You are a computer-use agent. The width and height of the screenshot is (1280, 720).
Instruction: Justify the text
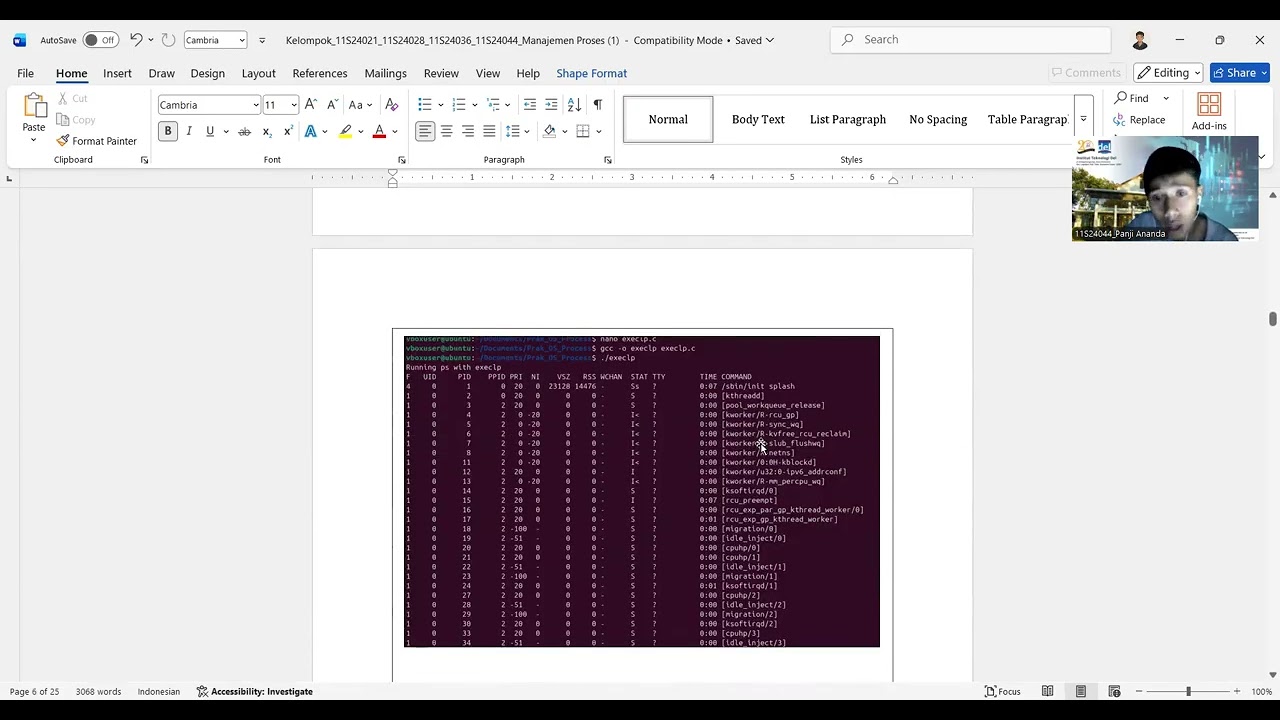489,131
